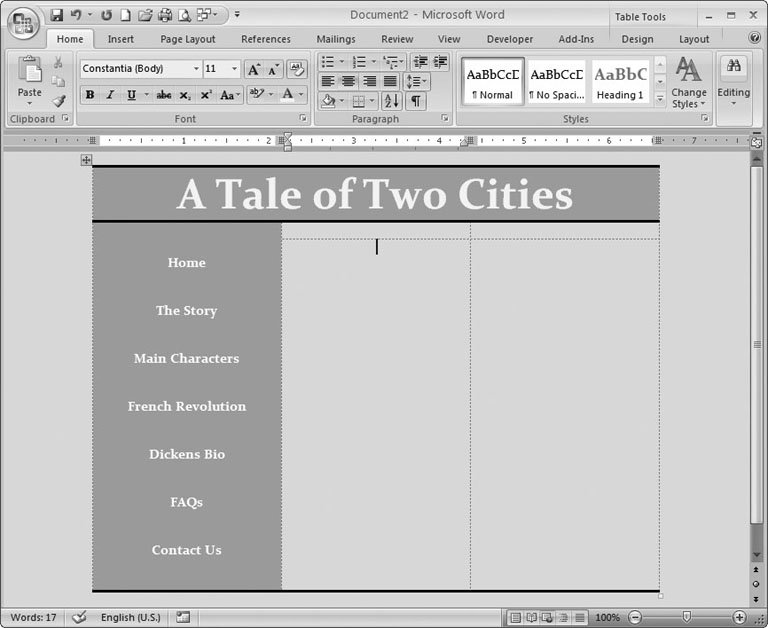The image size is (768, 628).
Task: Open the font size dropdown
Action: point(235,69)
